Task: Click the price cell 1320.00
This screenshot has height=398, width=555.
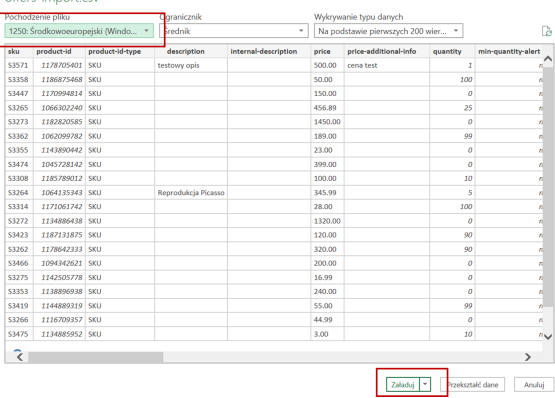Action: coord(327,221)
